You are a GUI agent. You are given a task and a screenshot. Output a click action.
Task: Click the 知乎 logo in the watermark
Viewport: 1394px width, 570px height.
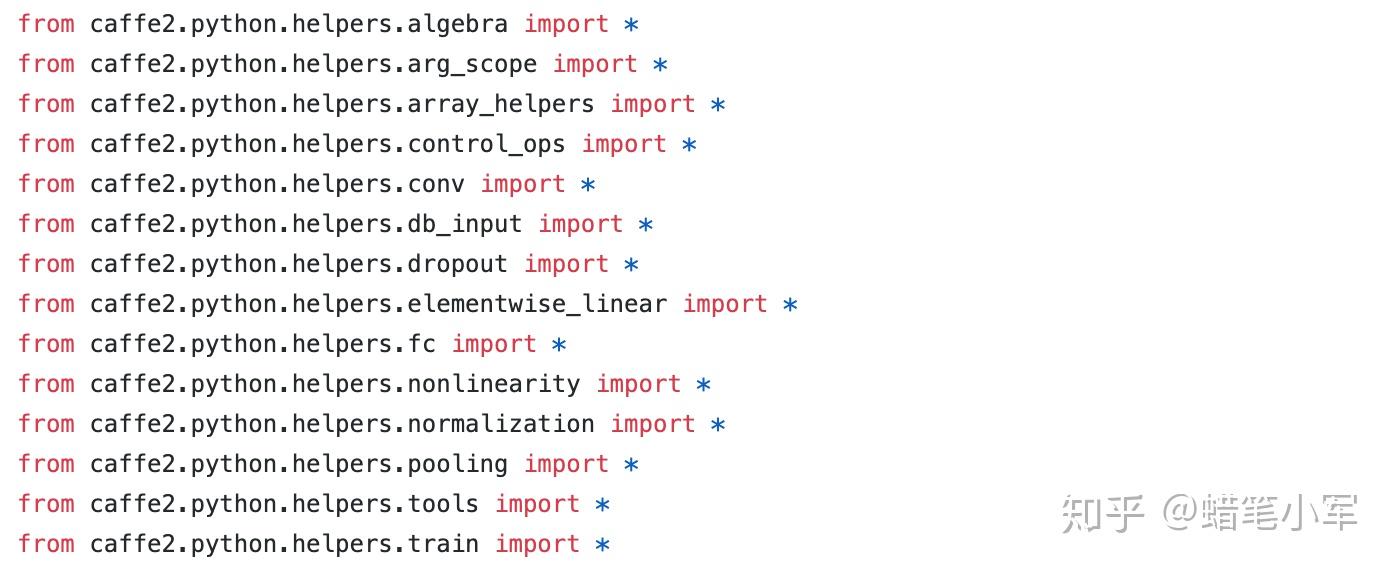pyautogui.click(x=1102, y=513)
